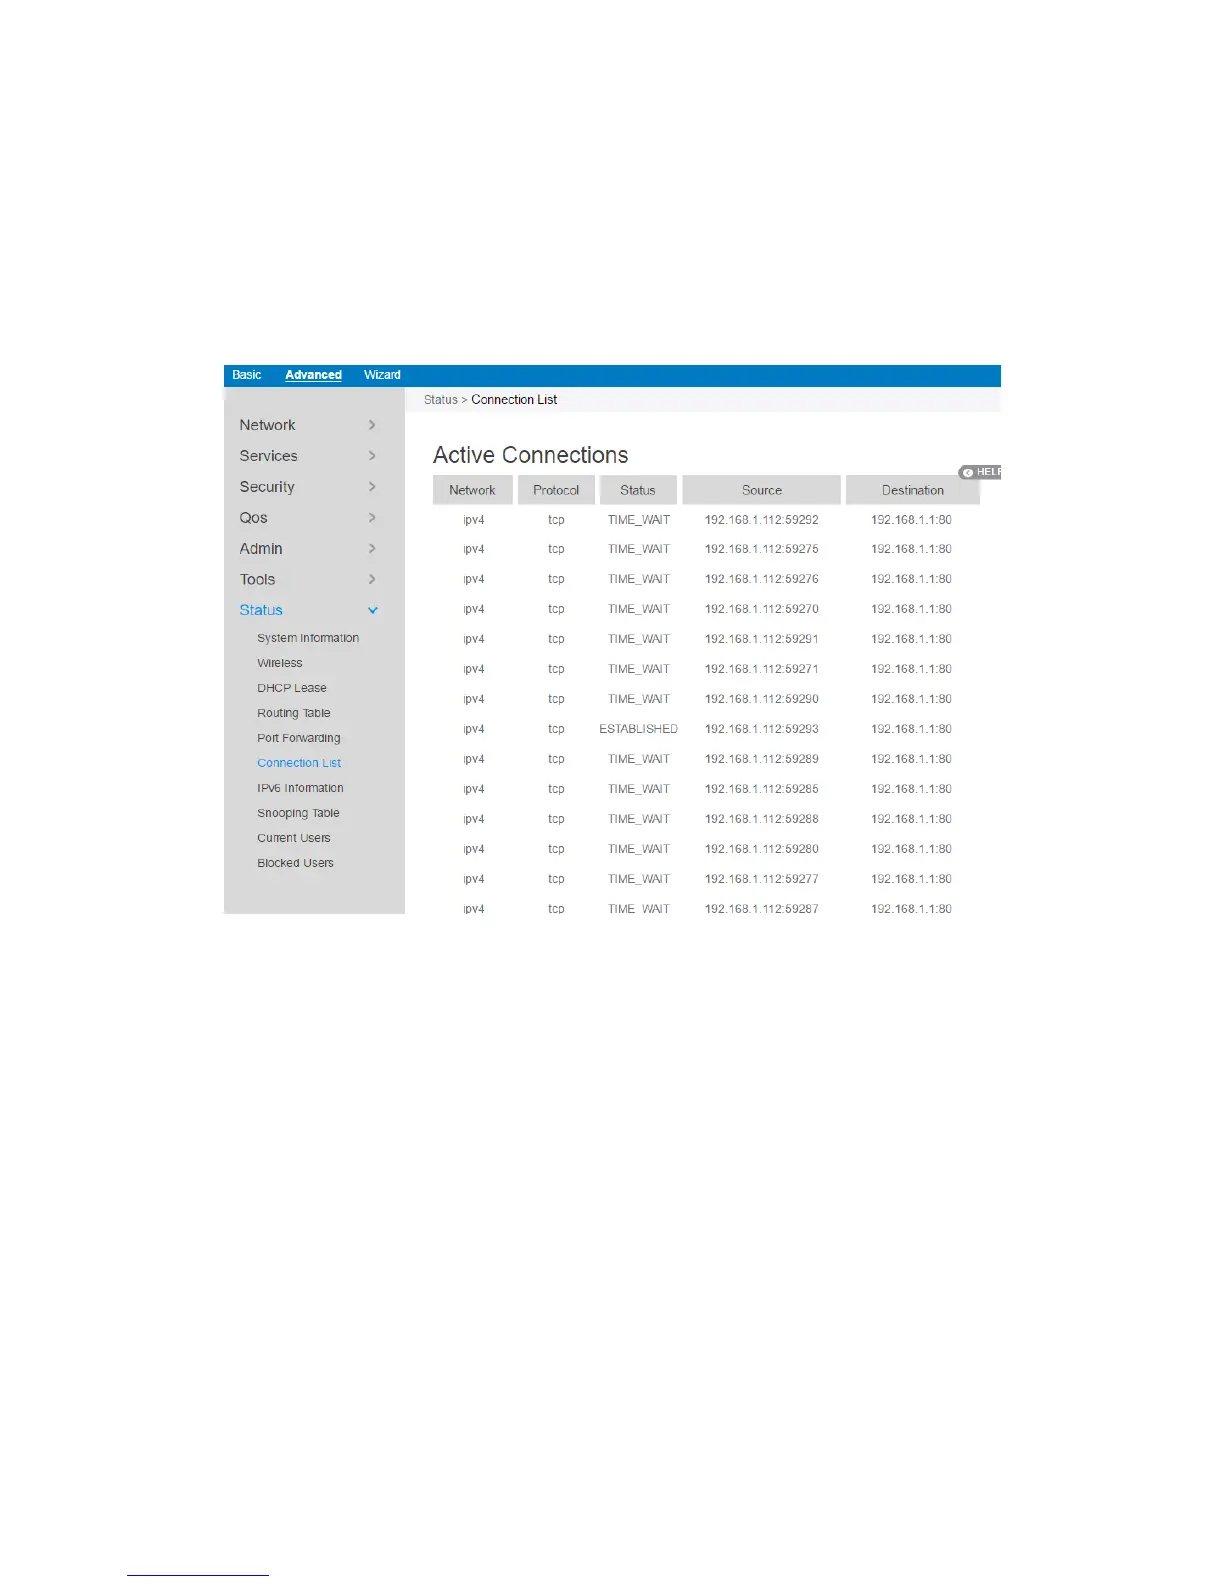The width and height of the screenshot is (1224, 1584).
Task: Expand the Security menu chevron
Action: (x=372, y=487)
